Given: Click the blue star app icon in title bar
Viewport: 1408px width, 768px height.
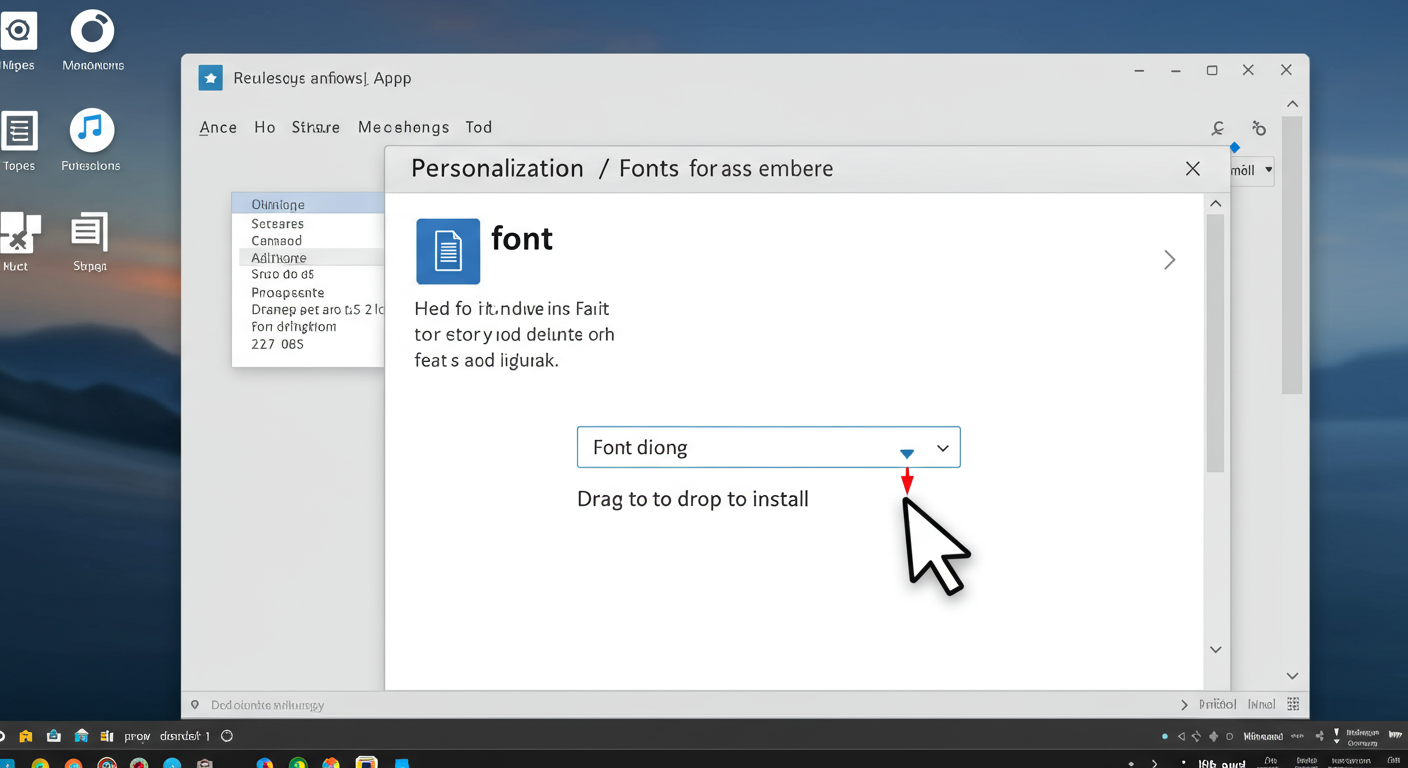Looking at the screenshot, I should (x=210, y=78).
